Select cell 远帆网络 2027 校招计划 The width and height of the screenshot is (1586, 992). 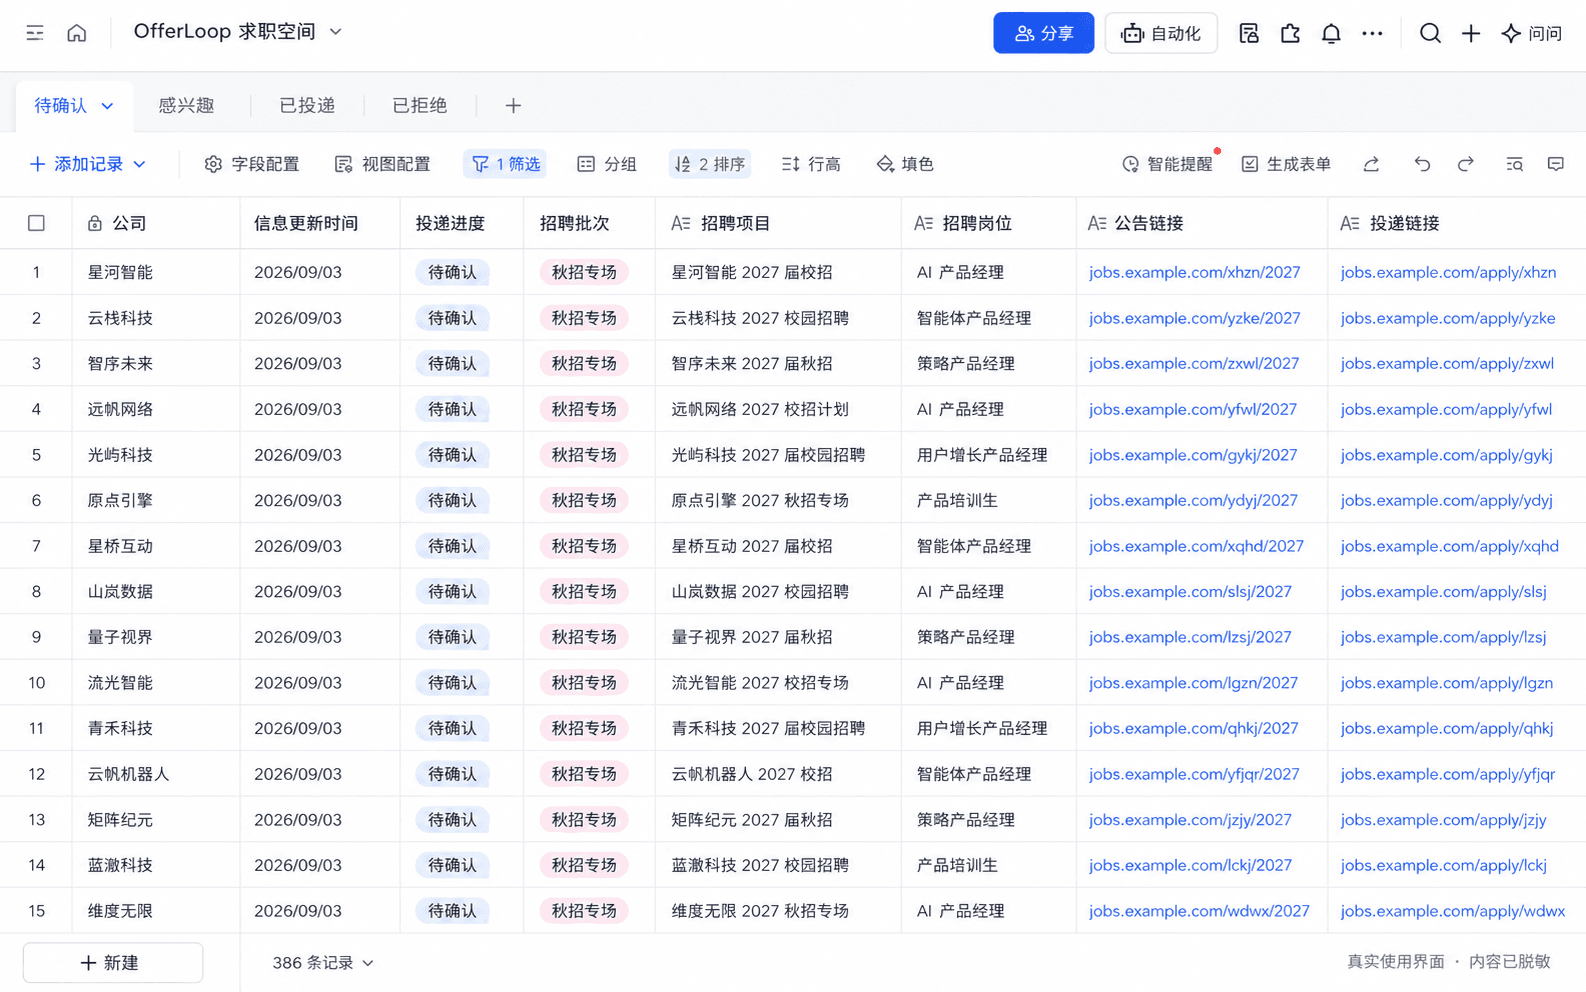click(778, 409)
